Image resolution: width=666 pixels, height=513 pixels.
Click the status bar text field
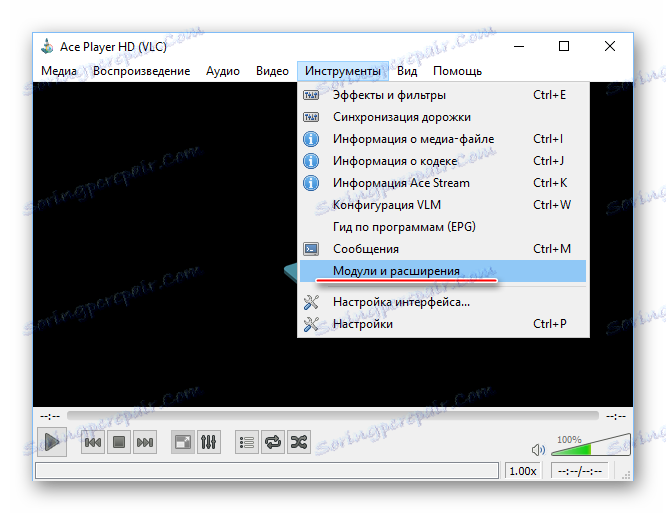pos(267,471)
